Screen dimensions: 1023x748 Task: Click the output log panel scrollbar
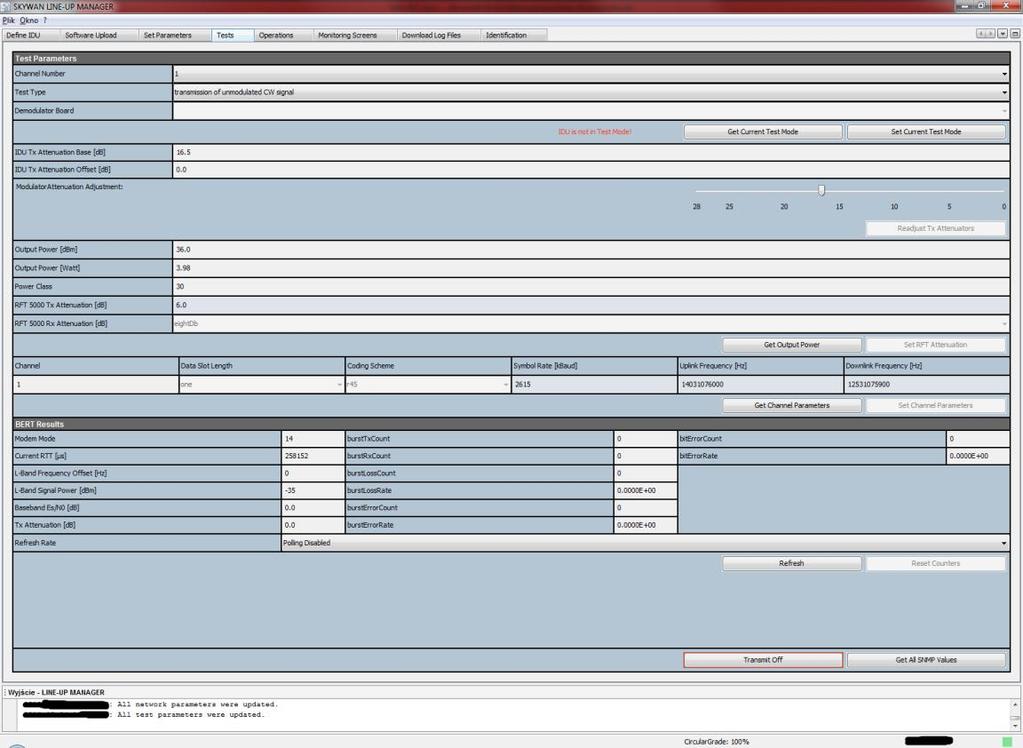coord(1015,713)
